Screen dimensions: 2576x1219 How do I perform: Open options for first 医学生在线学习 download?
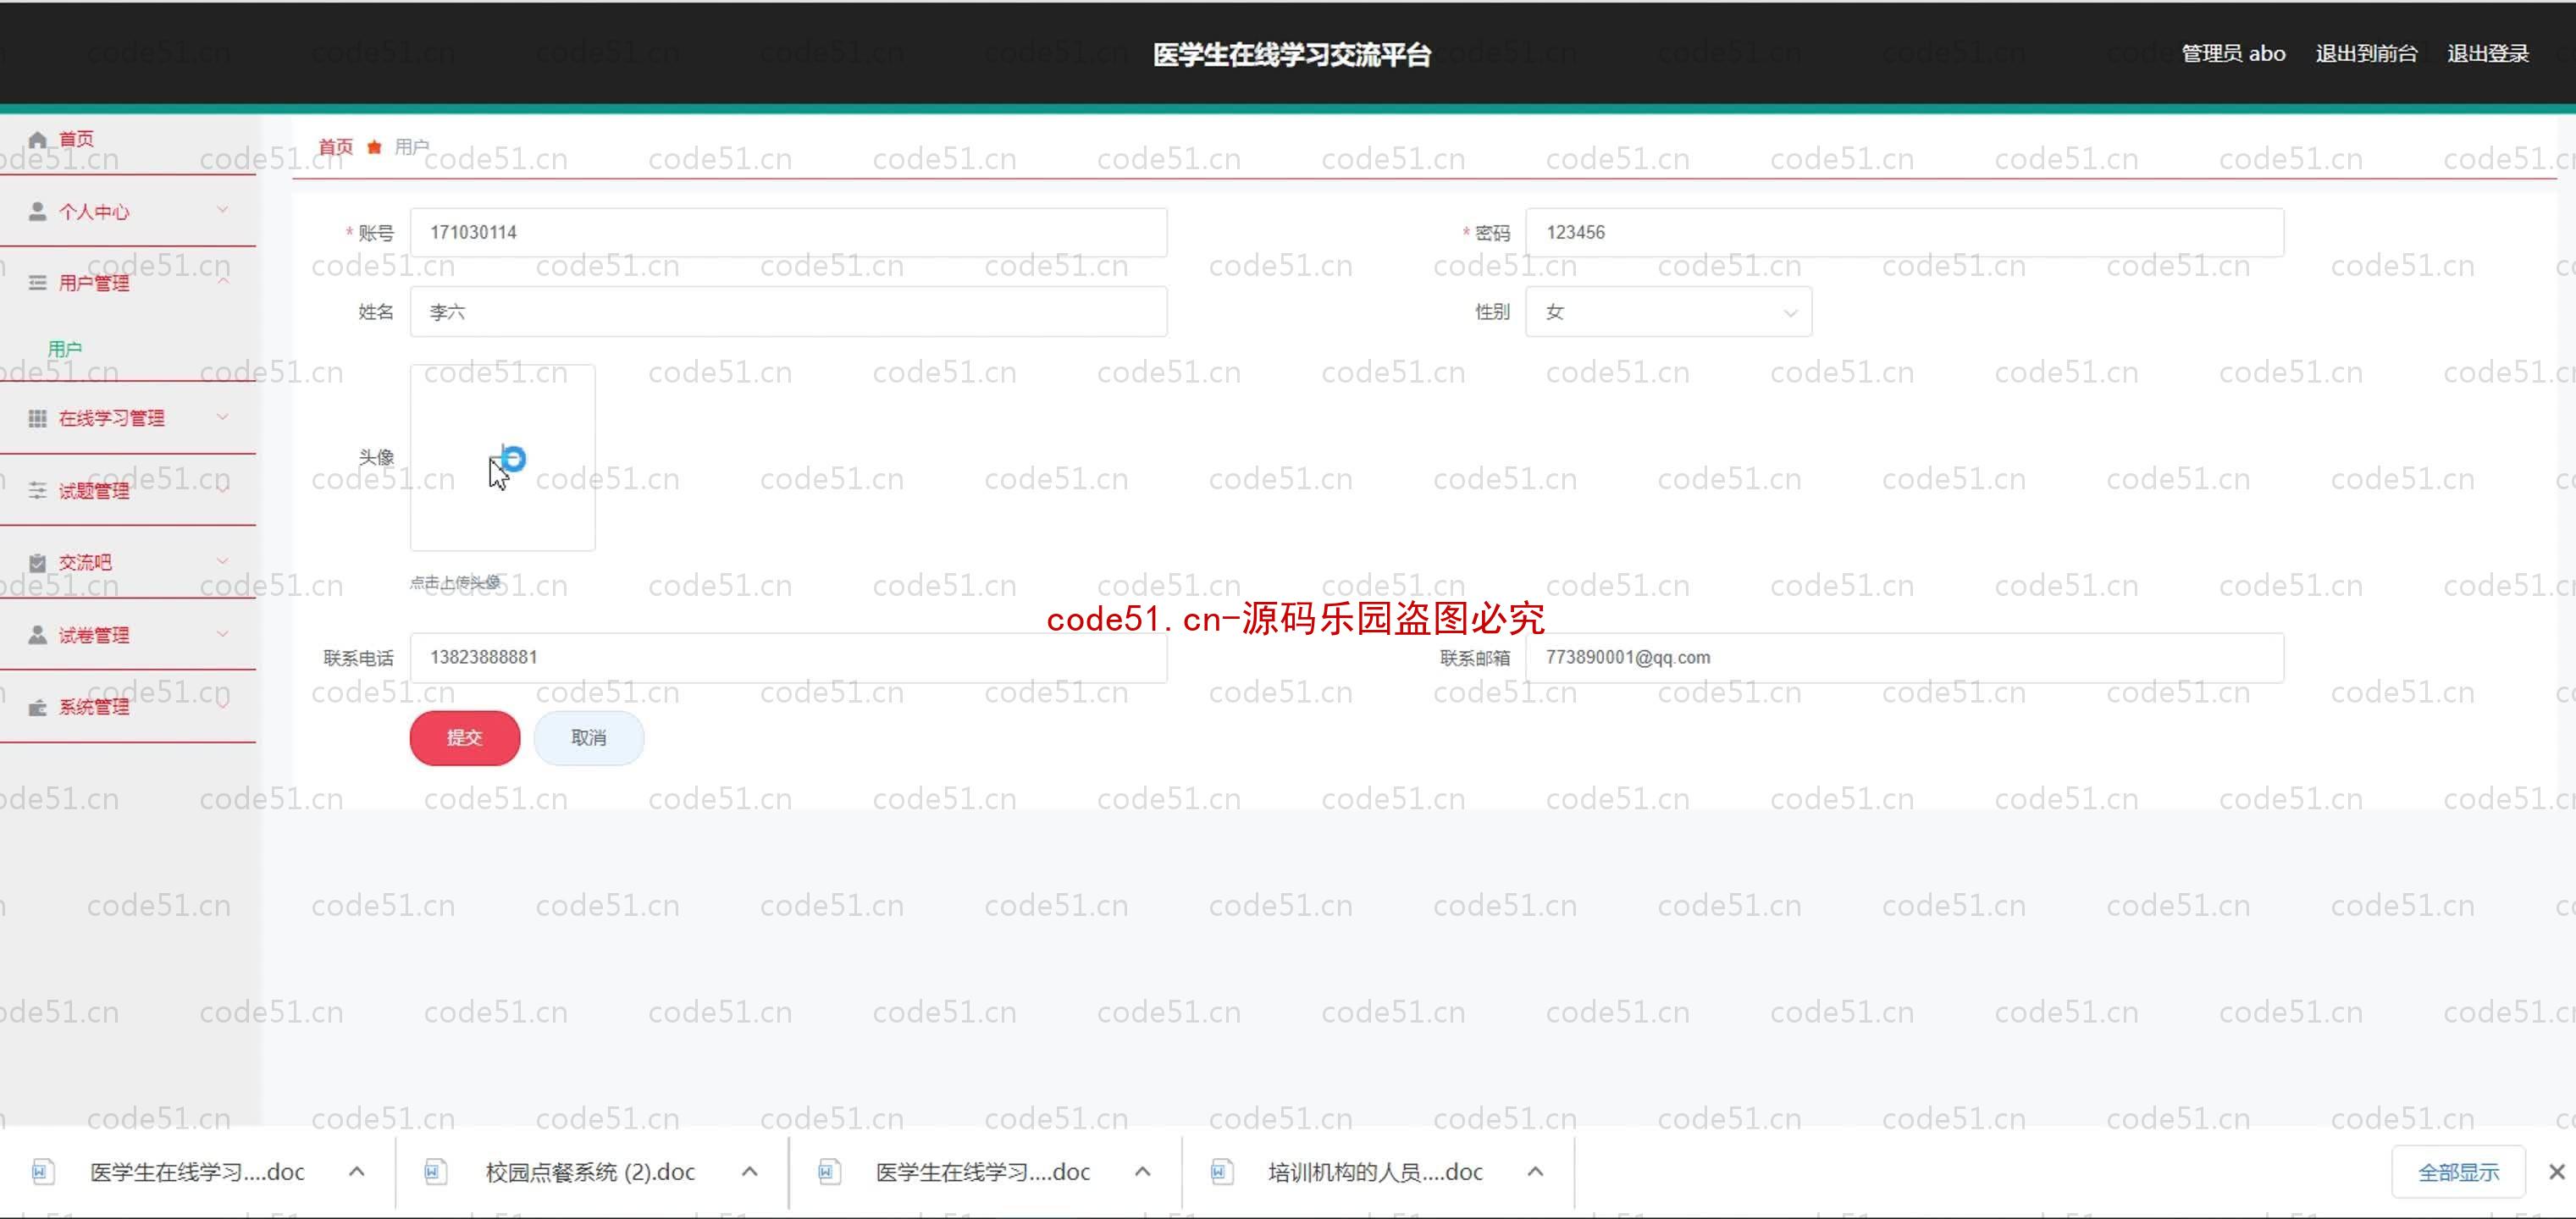click(x=357, y=1171)
